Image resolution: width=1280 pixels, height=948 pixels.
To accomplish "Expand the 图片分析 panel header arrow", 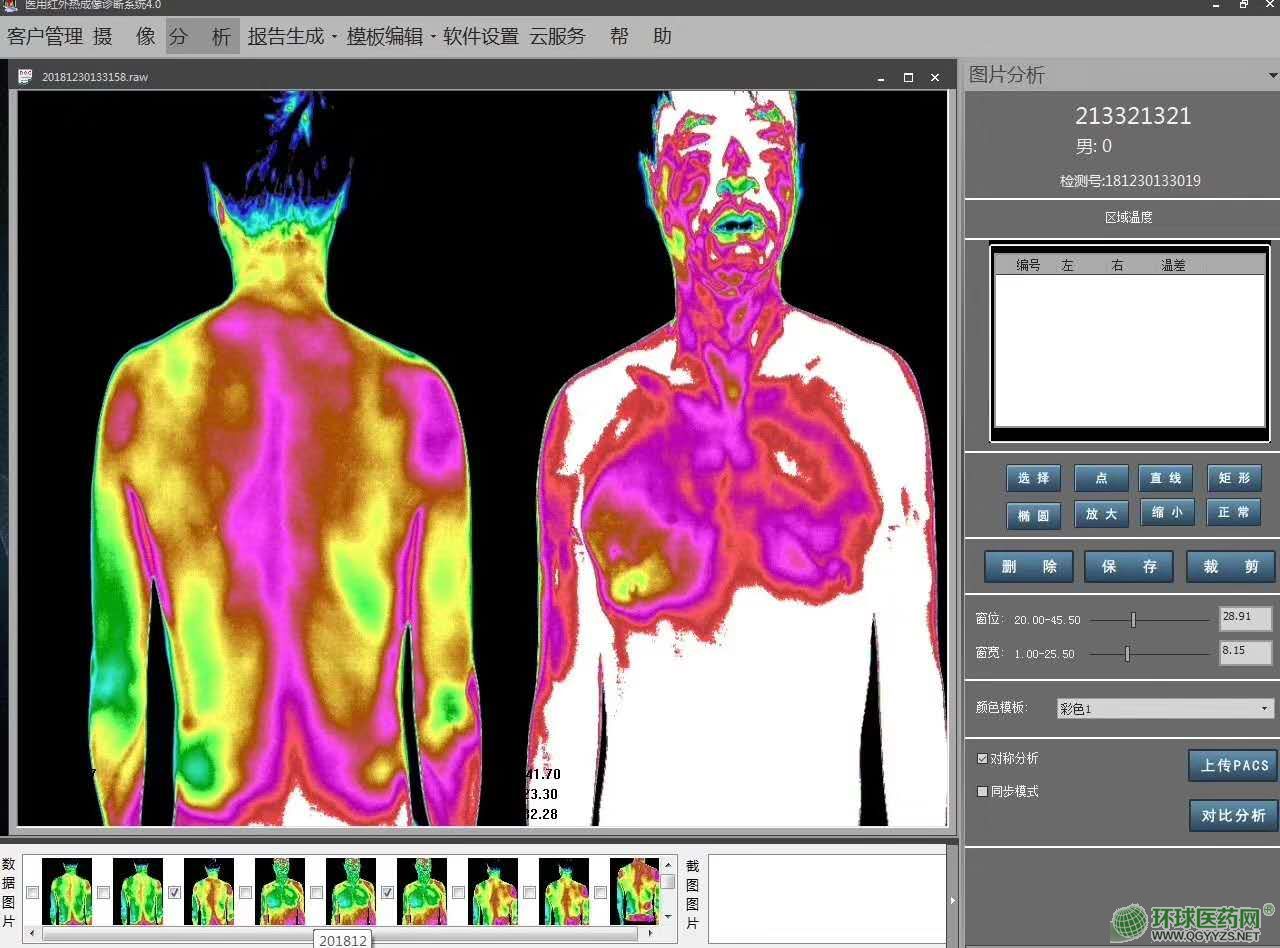I will [x=1272, y=76].
